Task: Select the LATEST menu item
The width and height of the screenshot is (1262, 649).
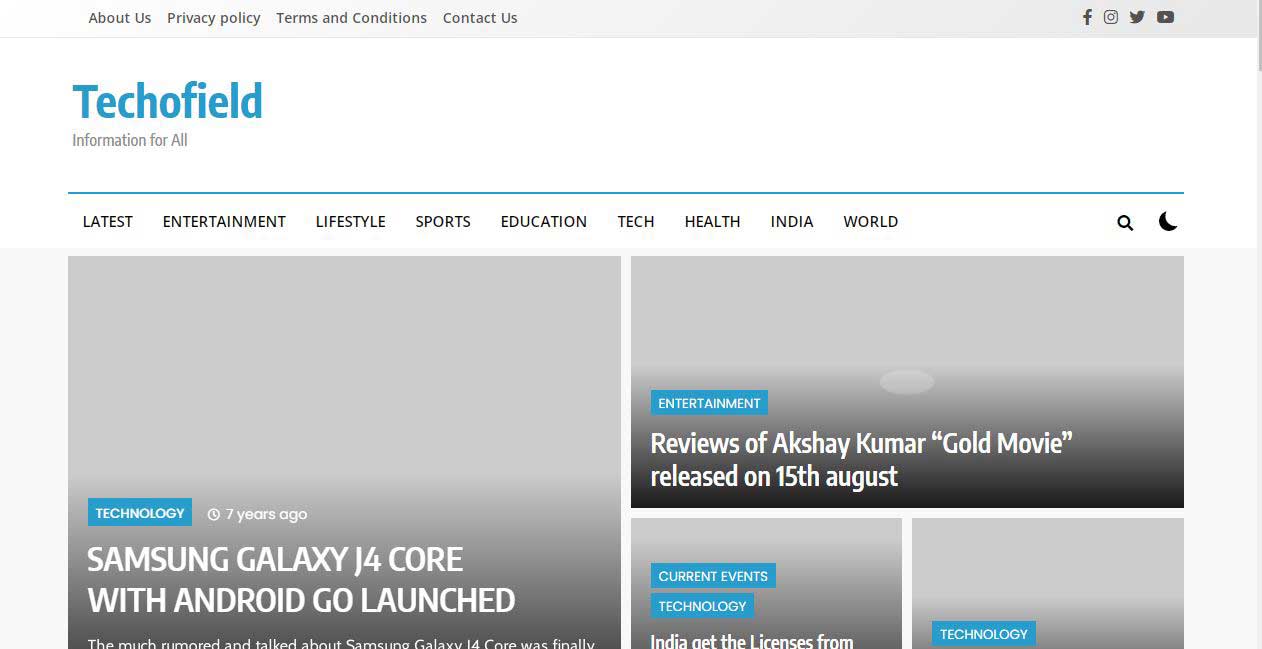Action: (x=108, y=221)
